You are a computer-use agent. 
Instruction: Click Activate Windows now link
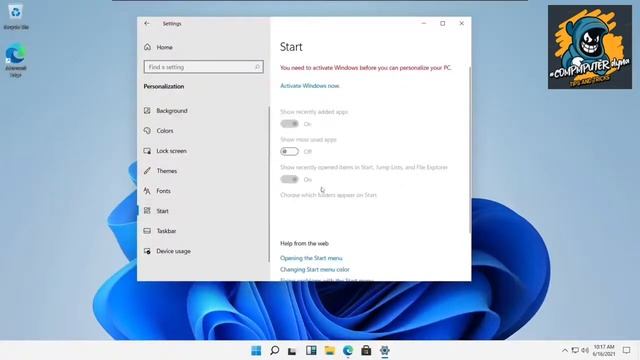point(309,86)
